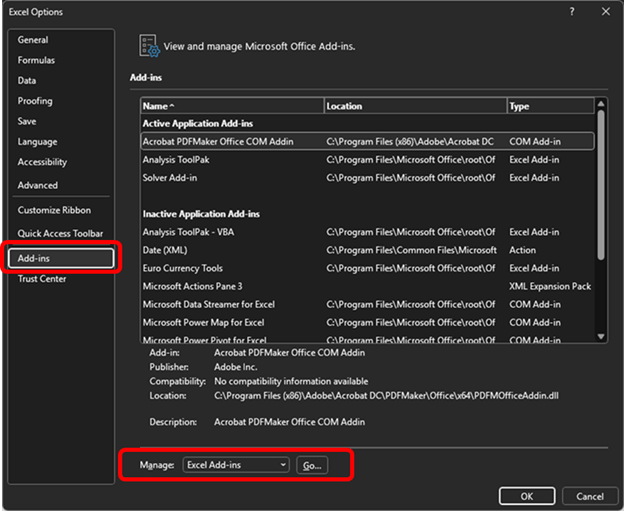624x511 pixels.
Task: Click the PDFMOfficeAddin.dll location path
Action: coord(386,396)
